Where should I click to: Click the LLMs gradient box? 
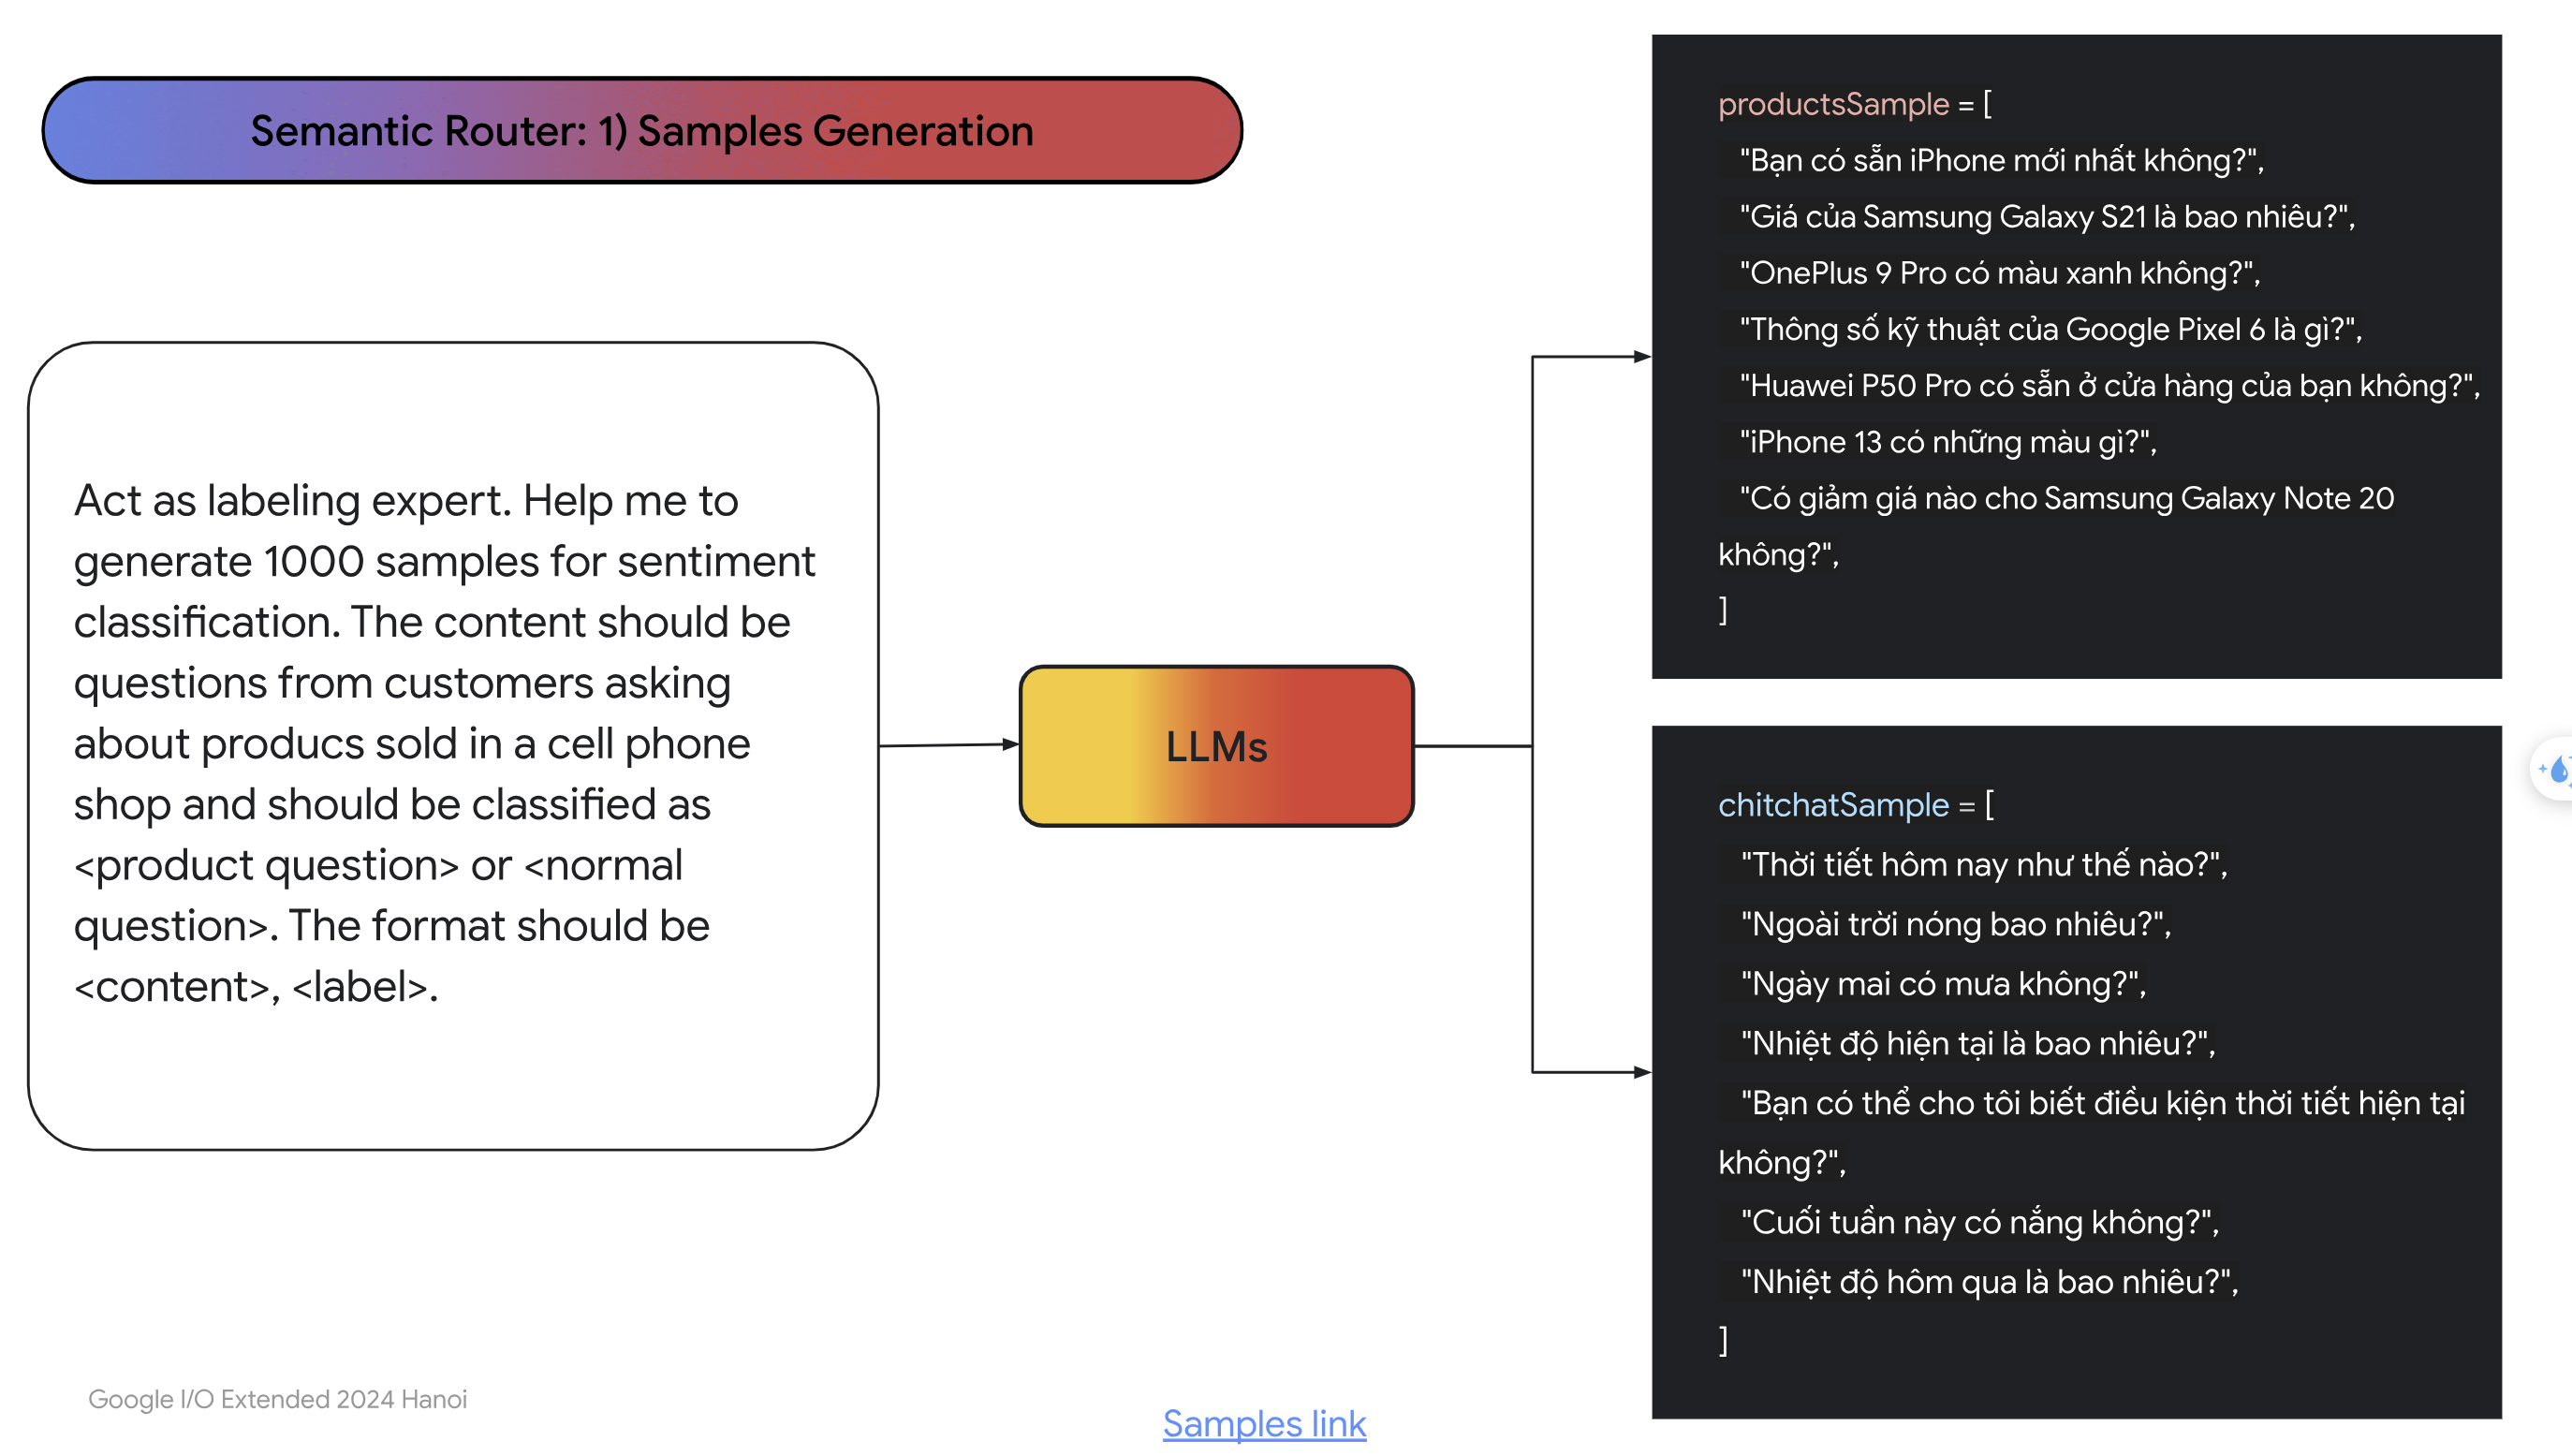1216,746
